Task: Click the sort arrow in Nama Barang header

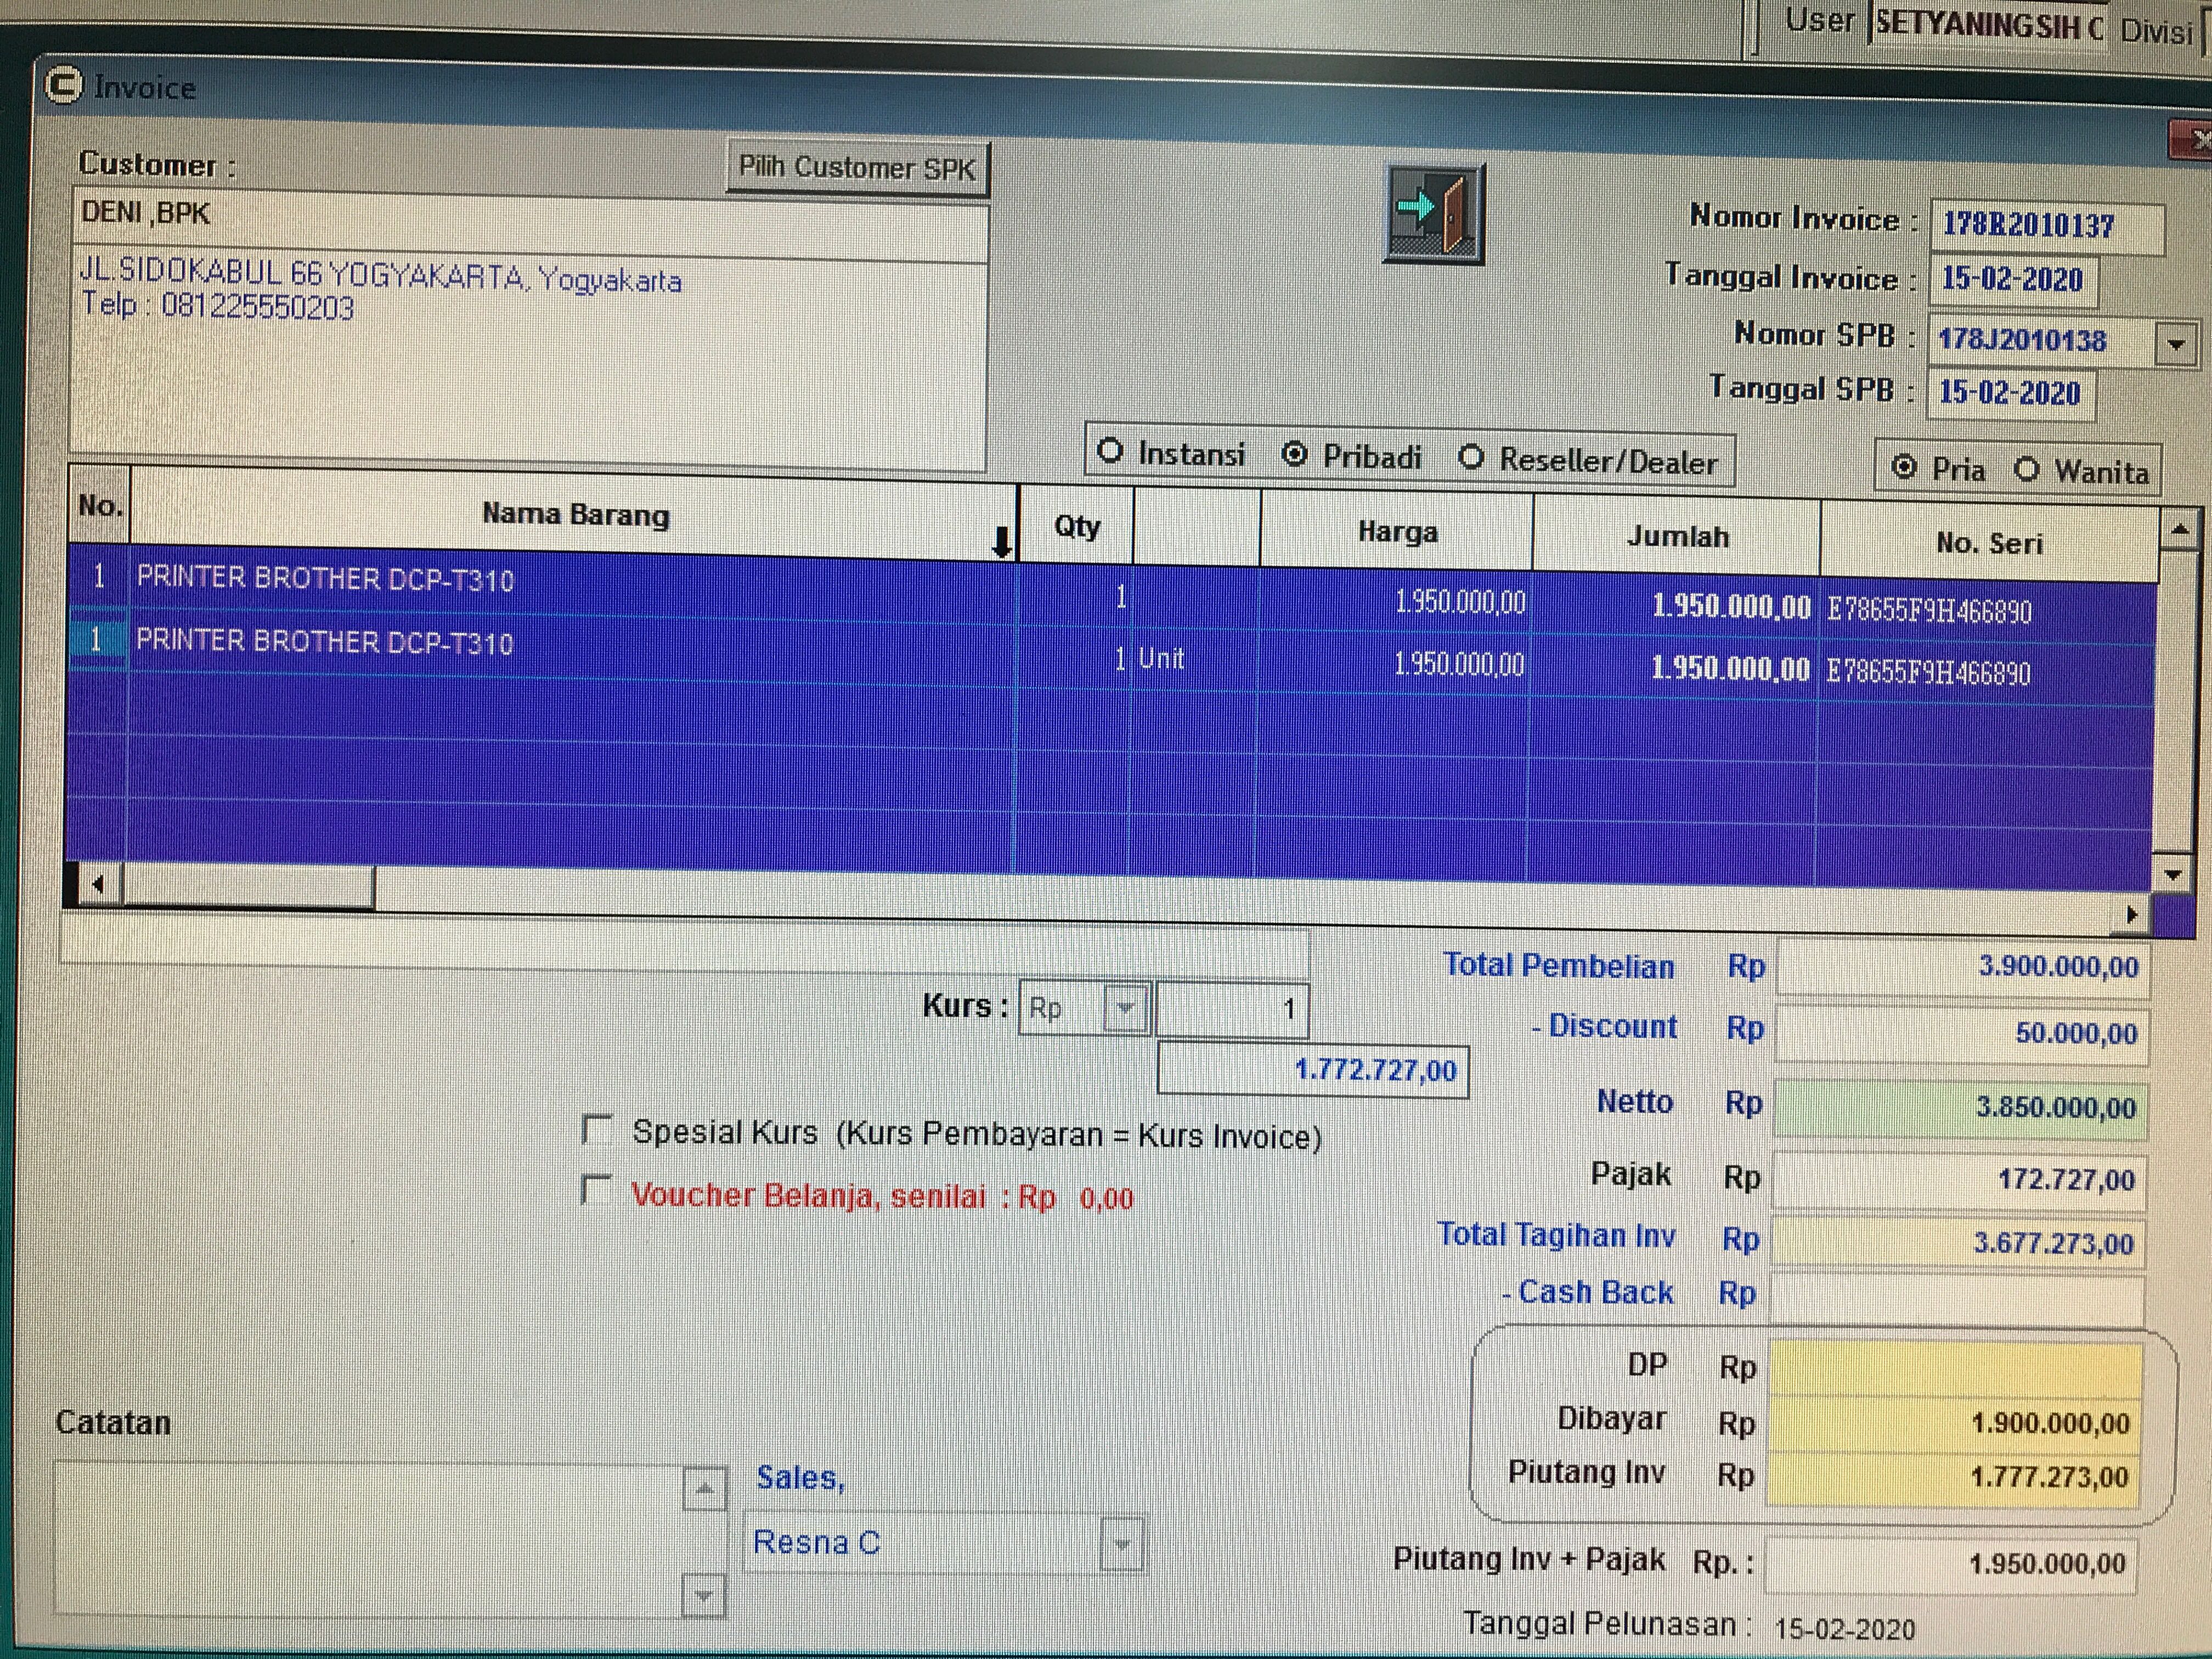Action: (x=1001, y=543)
